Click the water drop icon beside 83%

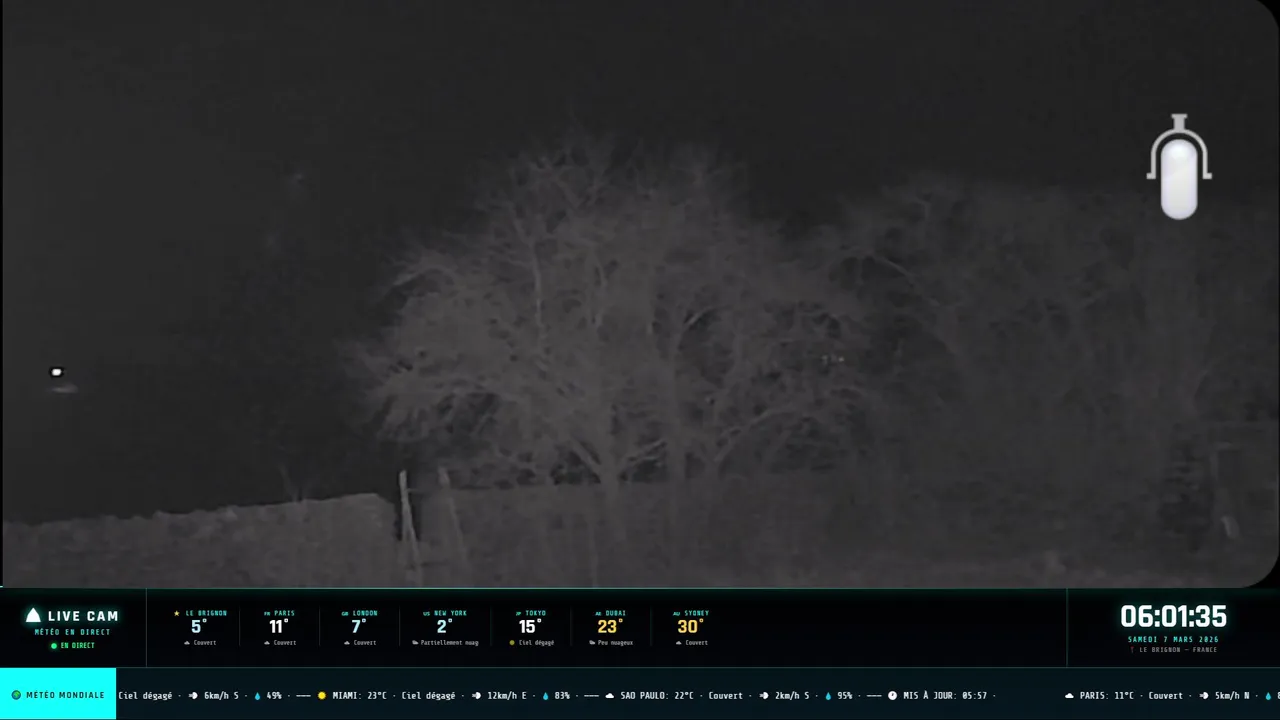pyautogui.click(x=545, y=695)
